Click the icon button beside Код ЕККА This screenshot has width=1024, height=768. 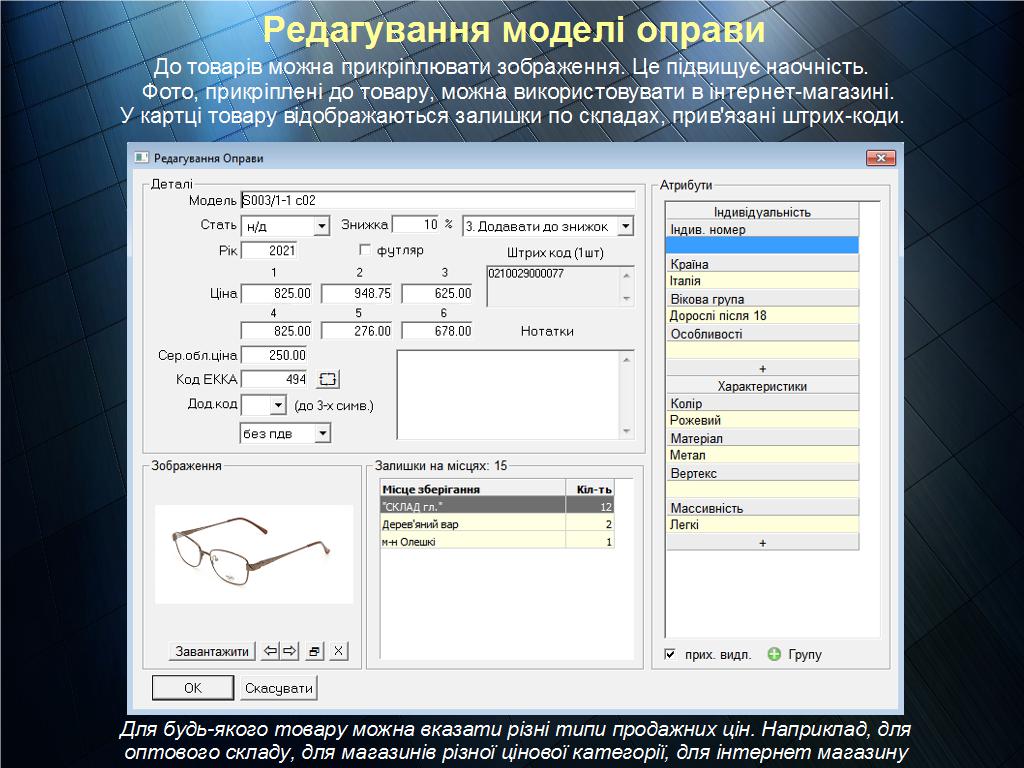click(329, 379)
